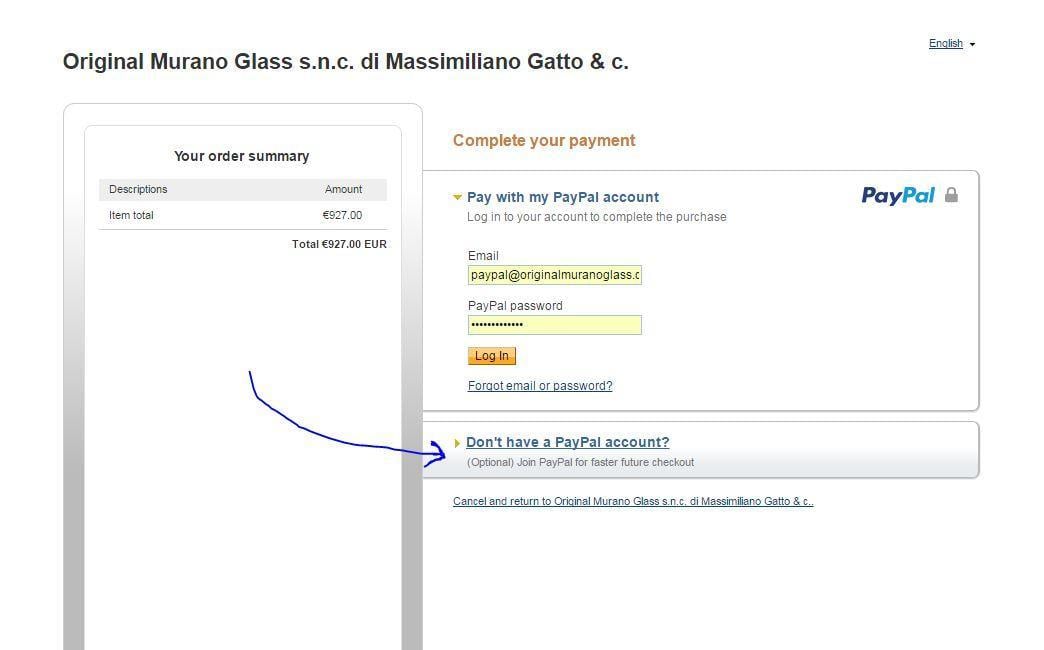Viewport: 1044px width, 650px height.
Task: Click 'Pay with my PayPal account' heading
Action: pos(563,197)
